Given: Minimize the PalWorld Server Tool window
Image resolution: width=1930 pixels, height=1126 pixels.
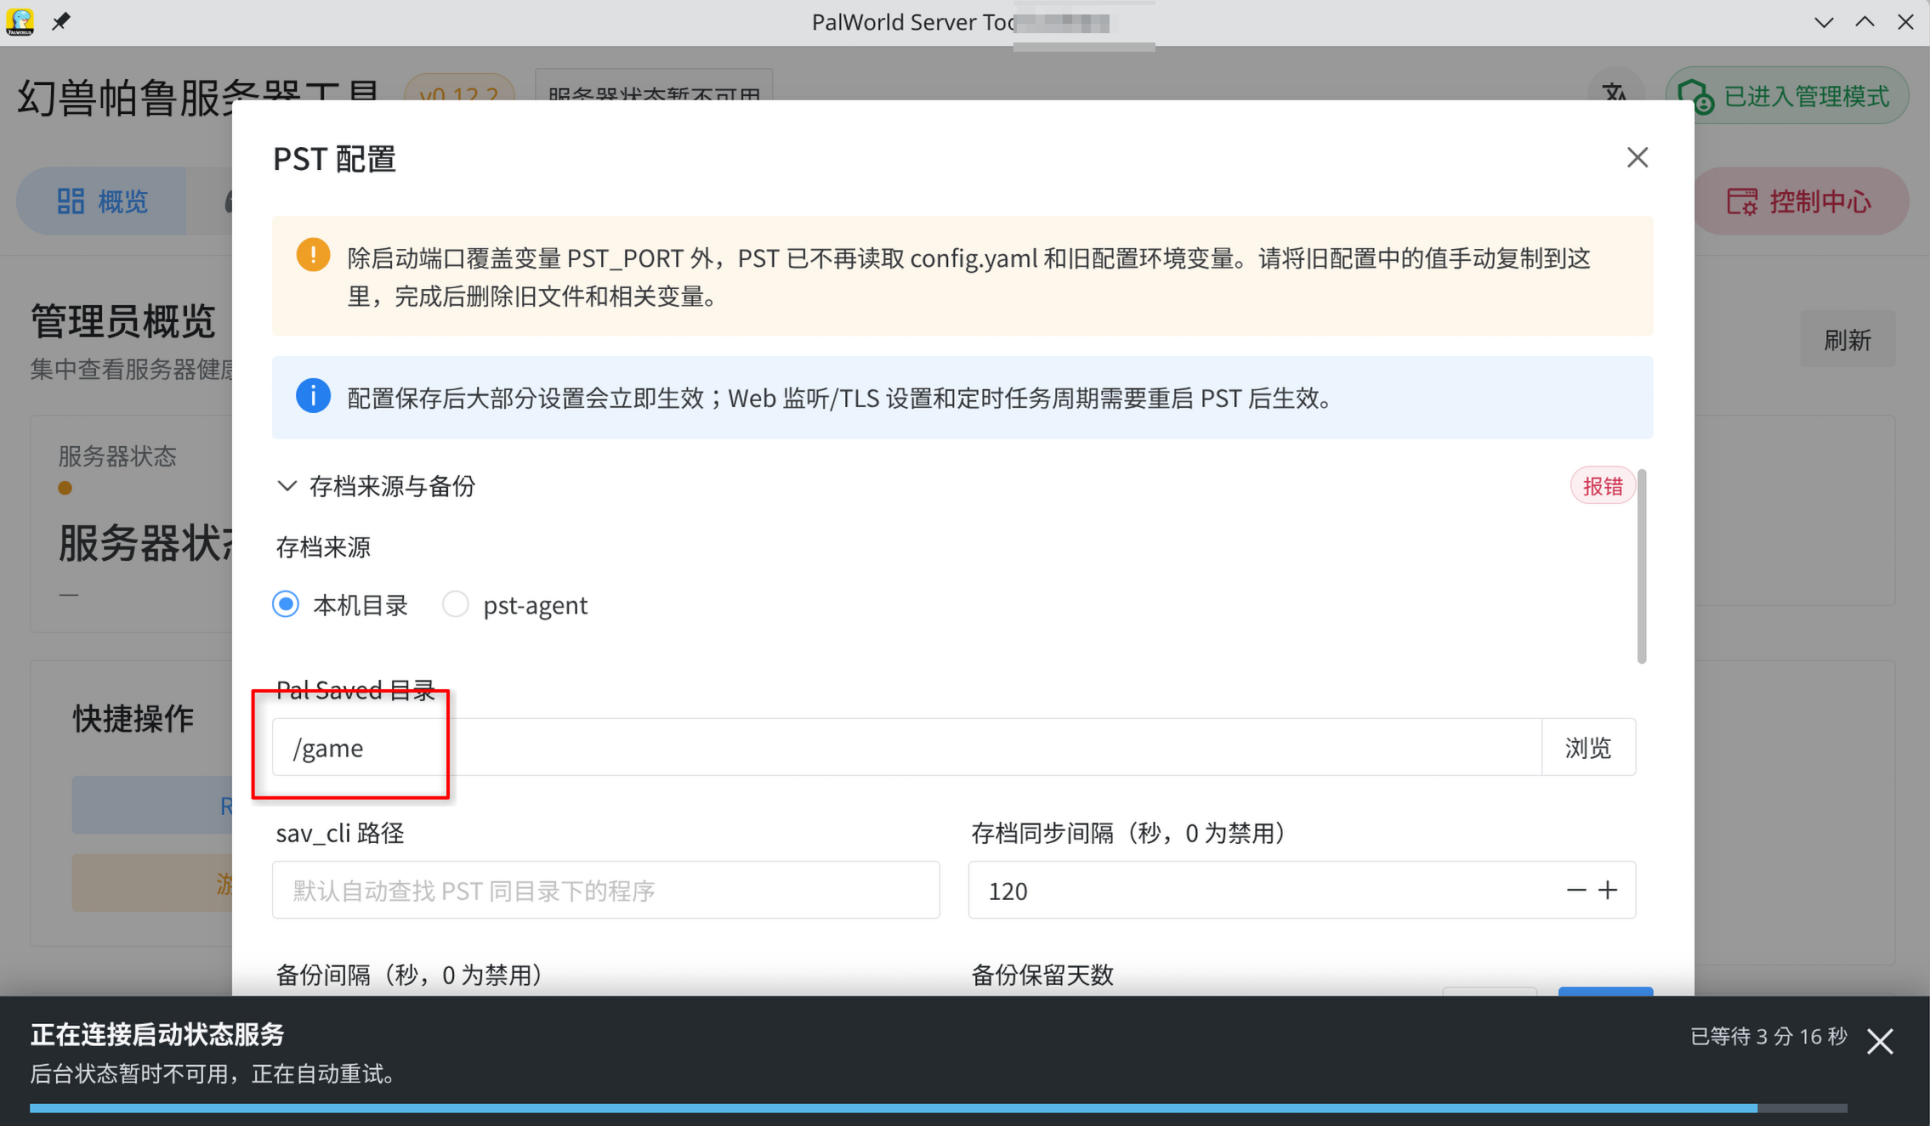Looking at the screenshot, I should pos(1823,22).
